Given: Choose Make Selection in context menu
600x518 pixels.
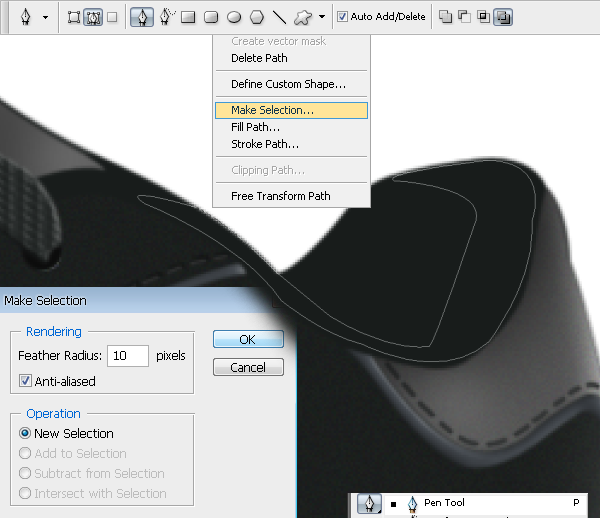Looking at the screenshot, I should [291, 110].
